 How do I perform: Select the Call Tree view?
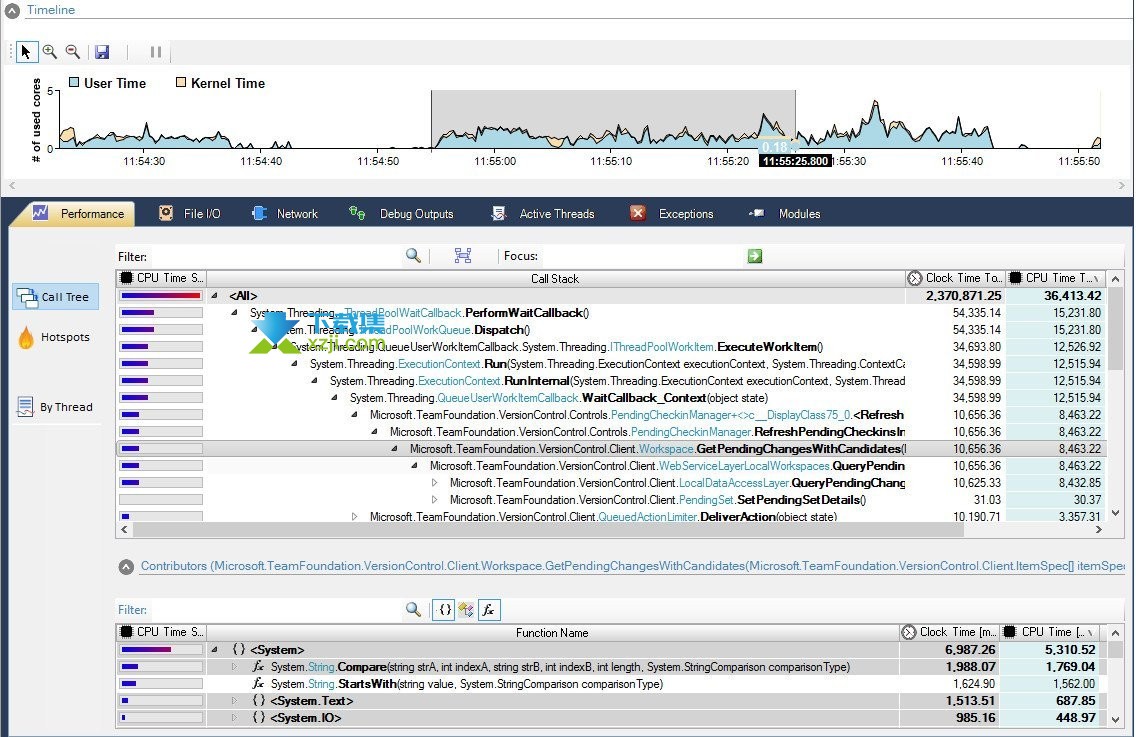55,296
